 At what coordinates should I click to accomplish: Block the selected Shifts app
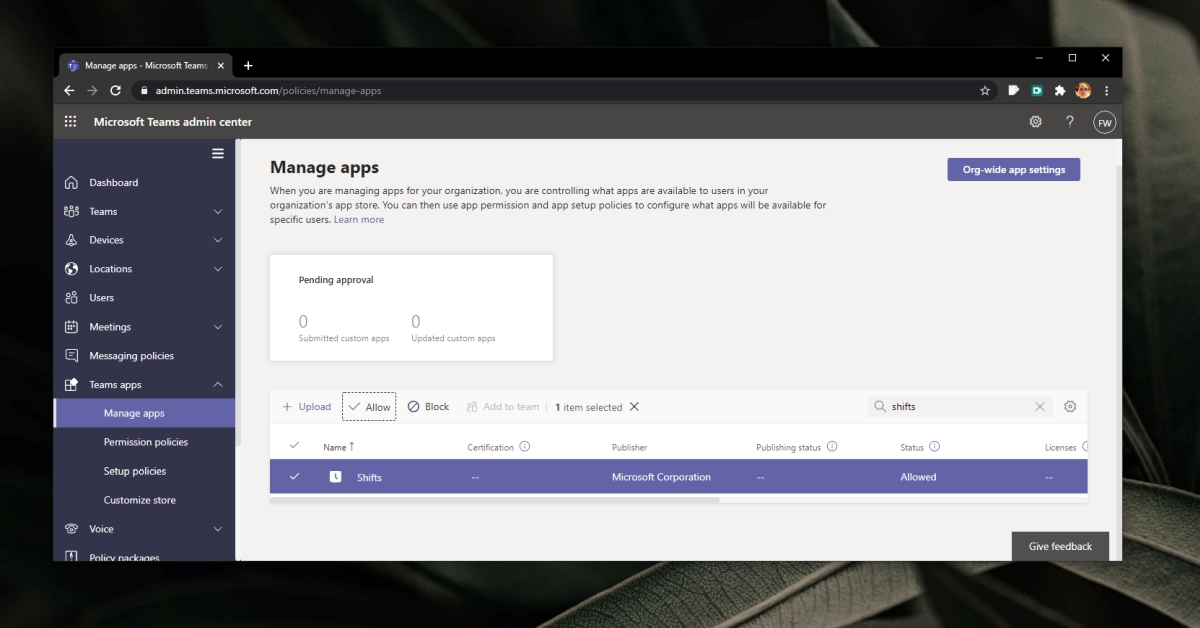coord(428,407)
